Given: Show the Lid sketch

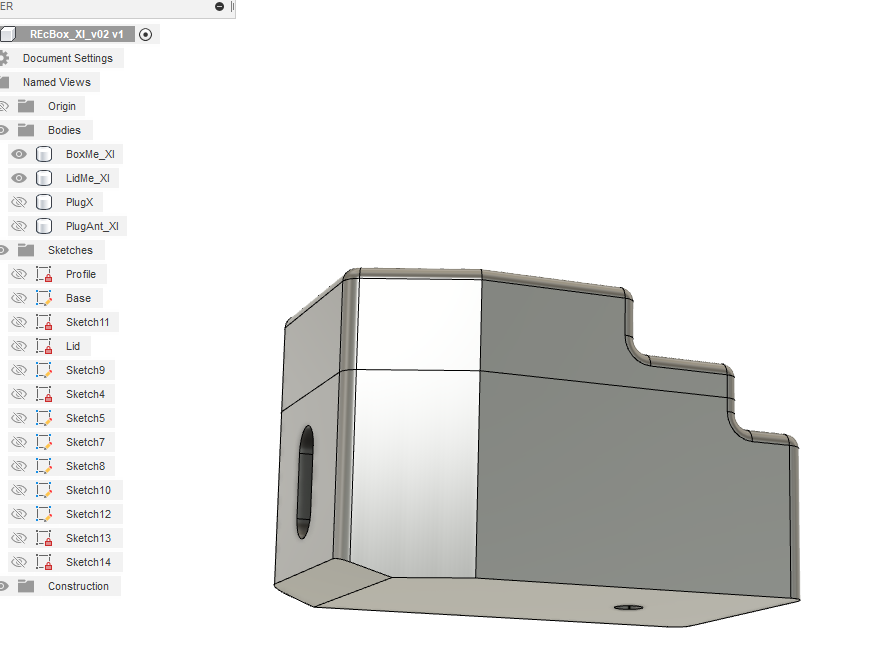Looking at the screenshot, I should pyautogui.click(x=19, y=346).
